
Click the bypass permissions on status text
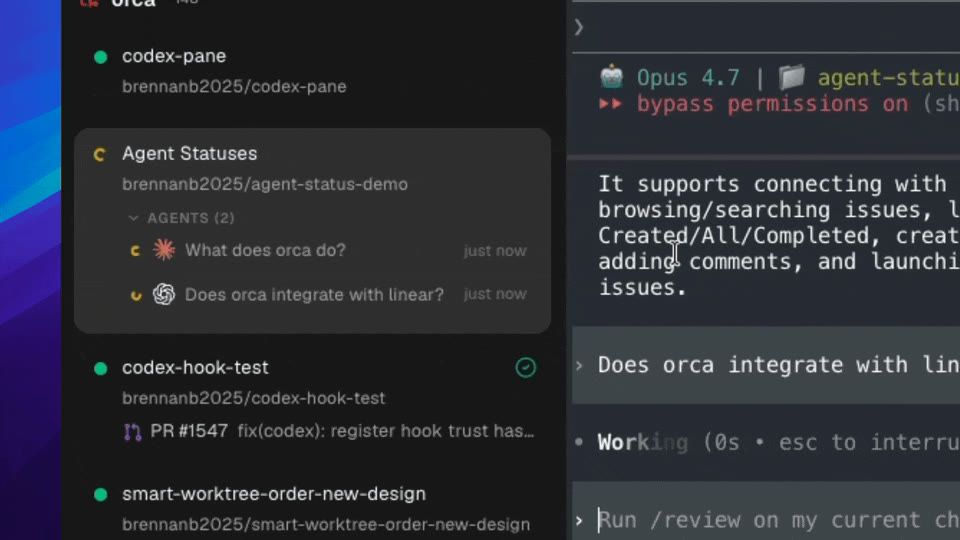(772, 104)
